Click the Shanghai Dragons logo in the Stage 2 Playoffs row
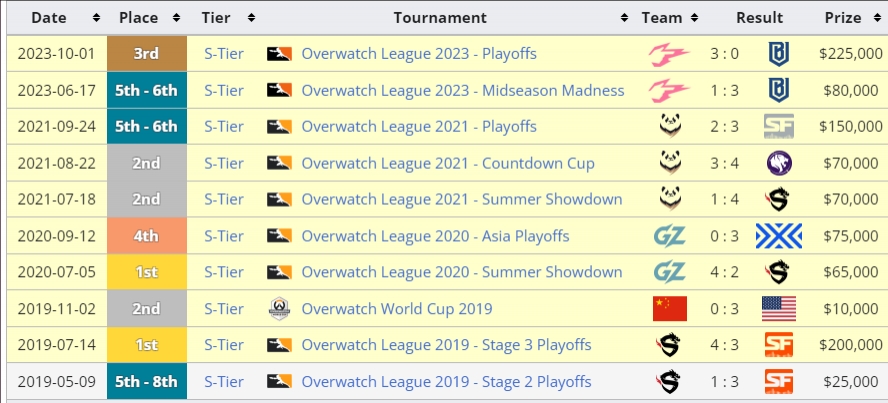The image size is (888, 403). click(x=669, y=381)
